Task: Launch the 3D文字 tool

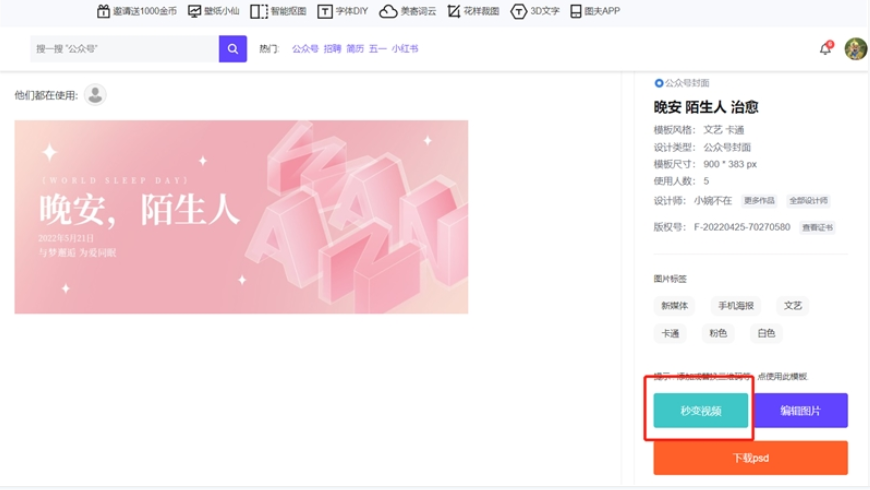Action: pos(518,12)
